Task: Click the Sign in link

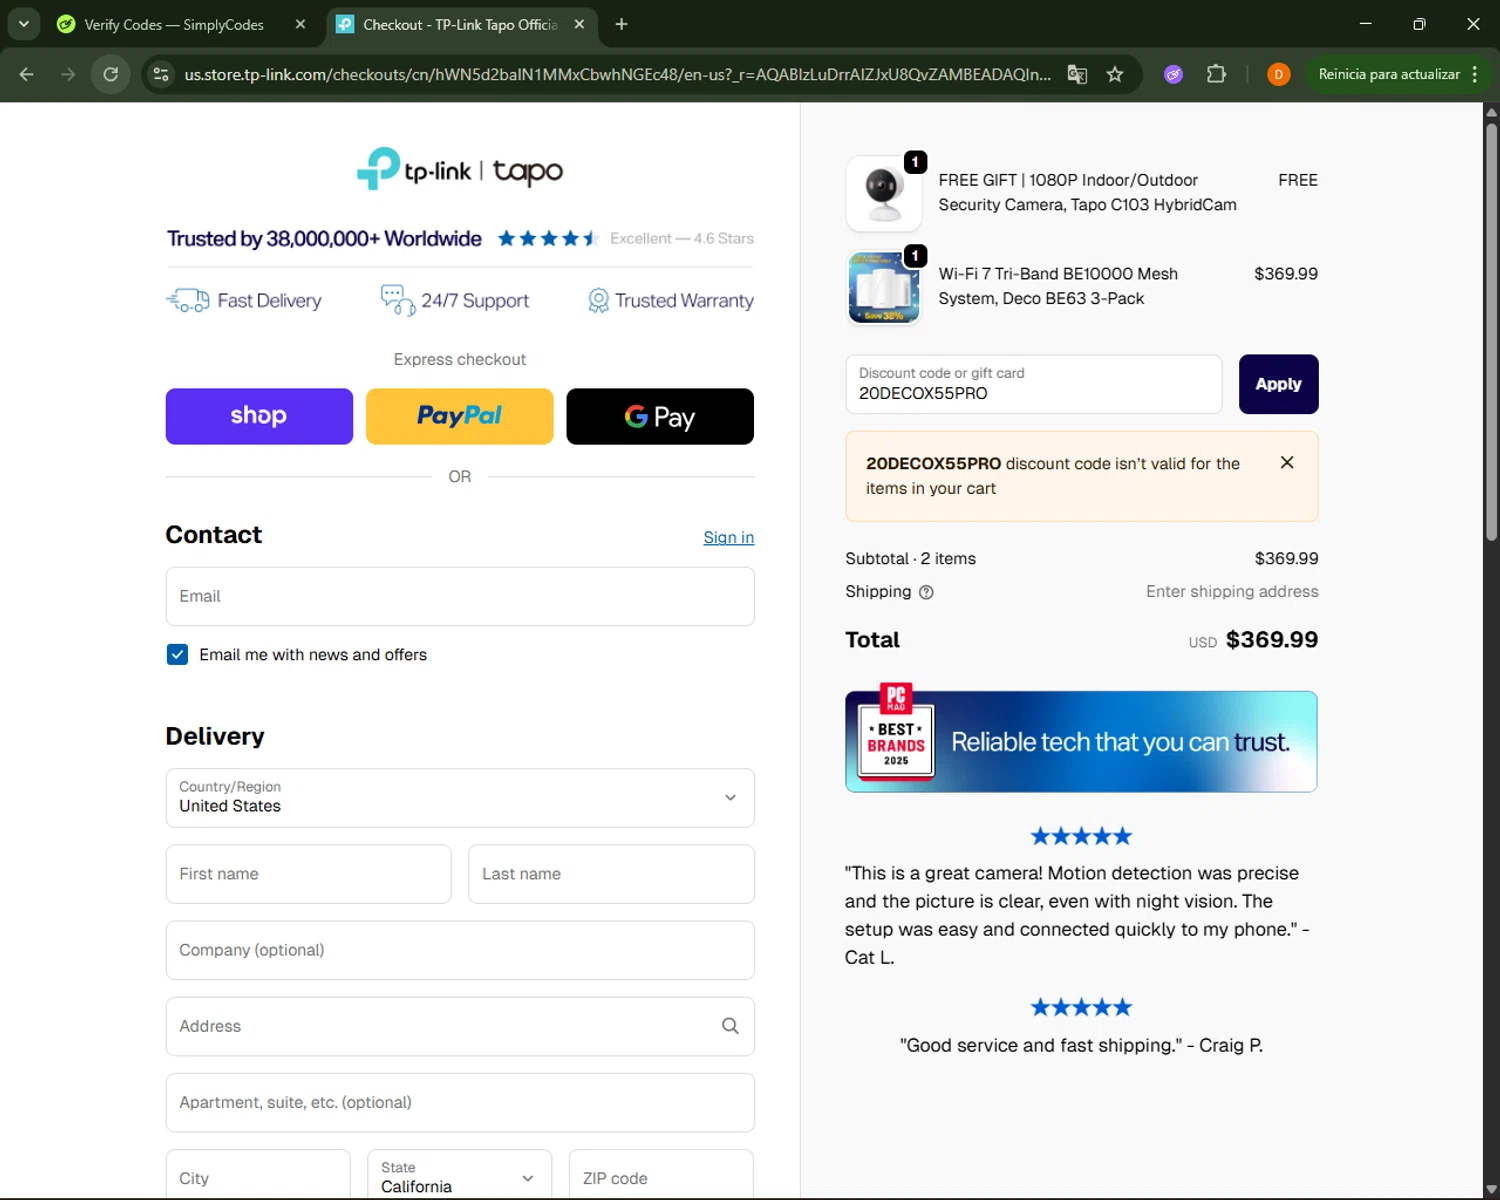Action: point(729,537)
